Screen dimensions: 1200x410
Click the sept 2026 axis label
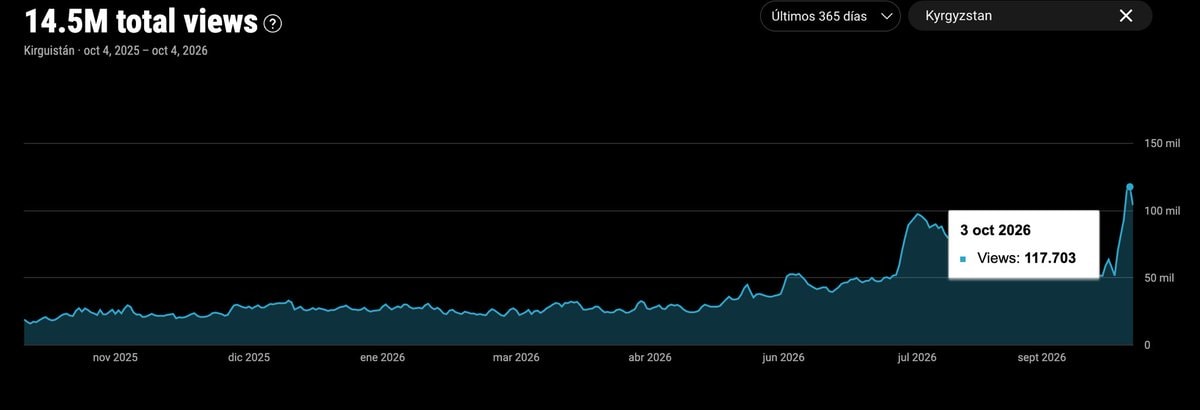[1042, 357]
